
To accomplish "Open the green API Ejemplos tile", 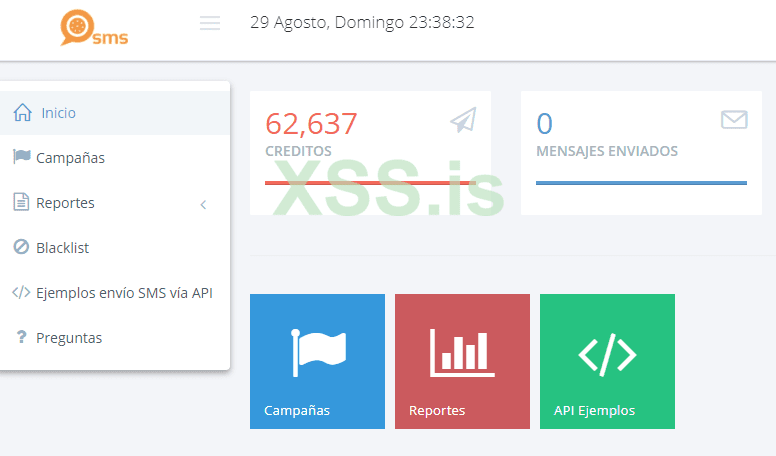I will 607,361.
